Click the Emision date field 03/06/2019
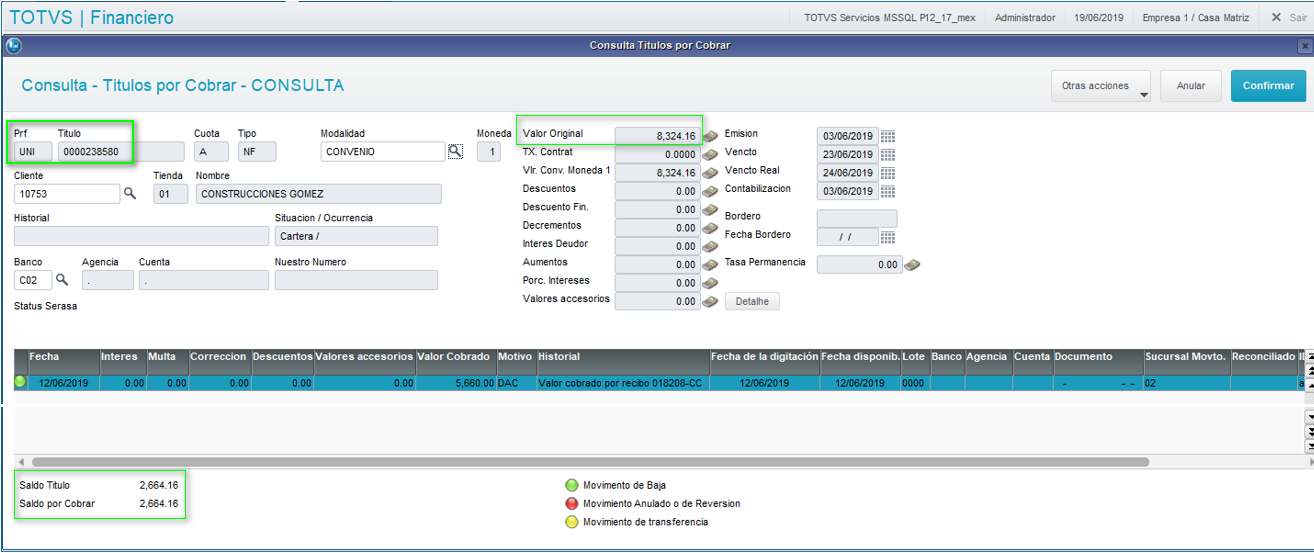Image resolution: width=1314 pixels, height=553 pixels. tap(848, 136)
